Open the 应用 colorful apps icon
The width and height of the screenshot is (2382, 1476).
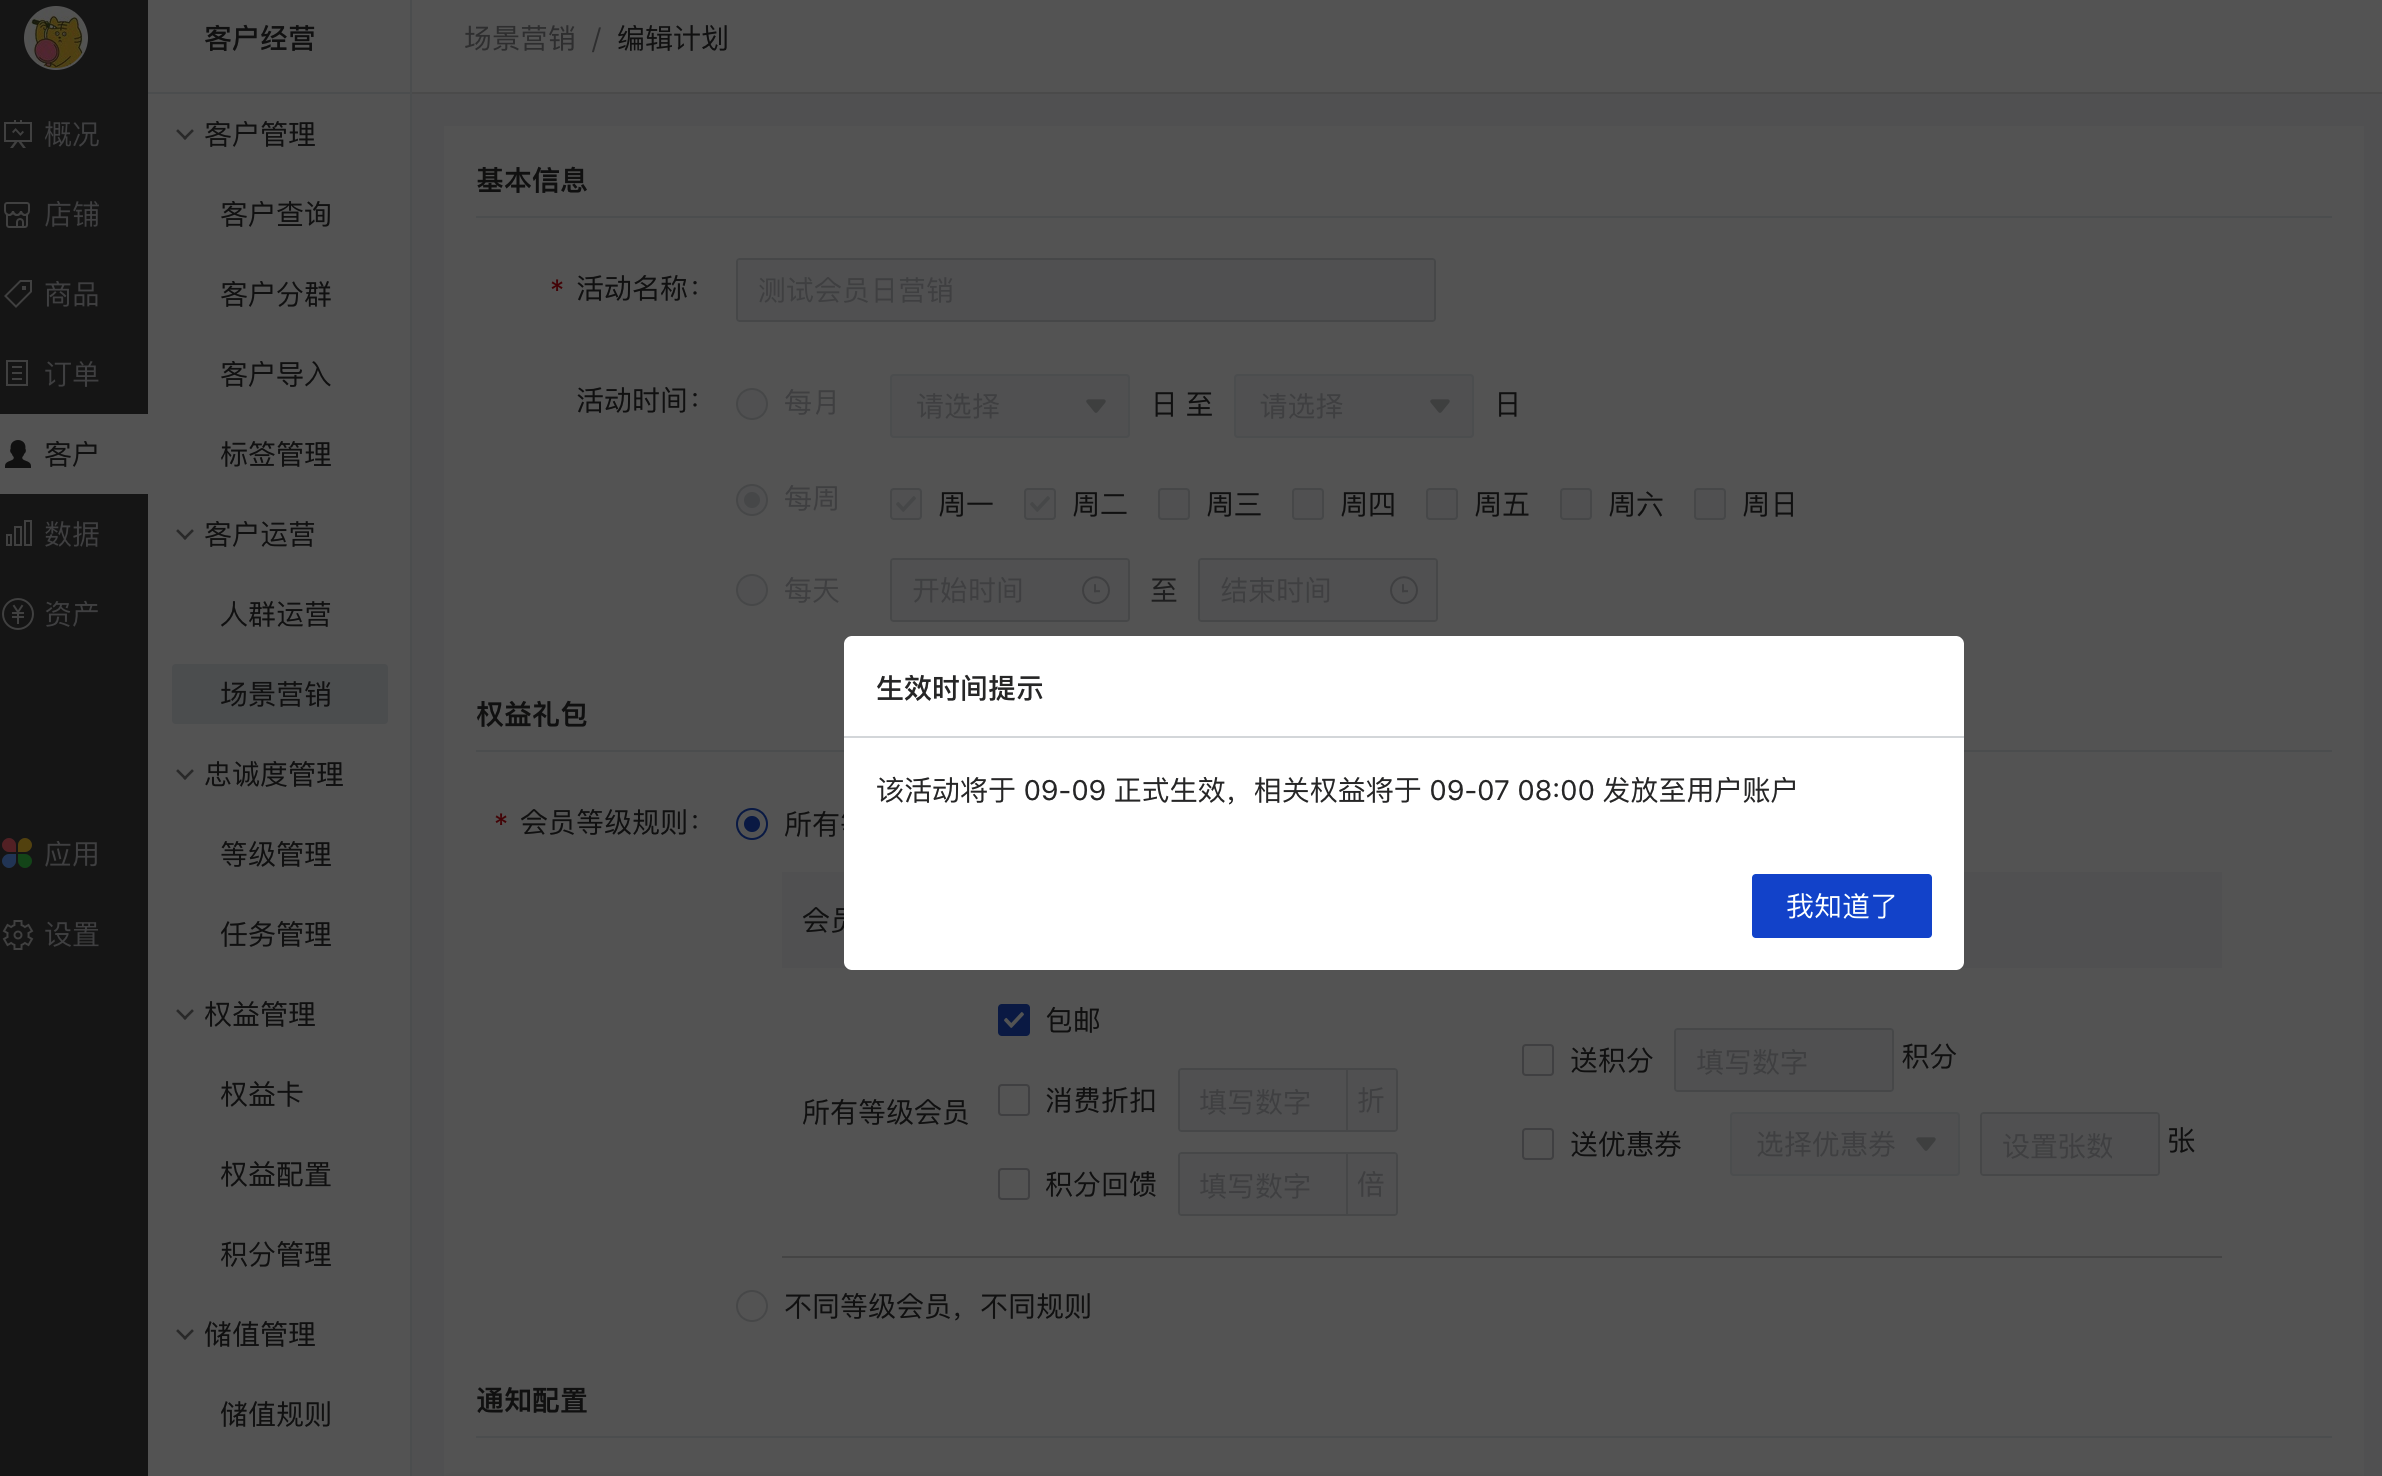pyautogui.click(x=18, y=854)
